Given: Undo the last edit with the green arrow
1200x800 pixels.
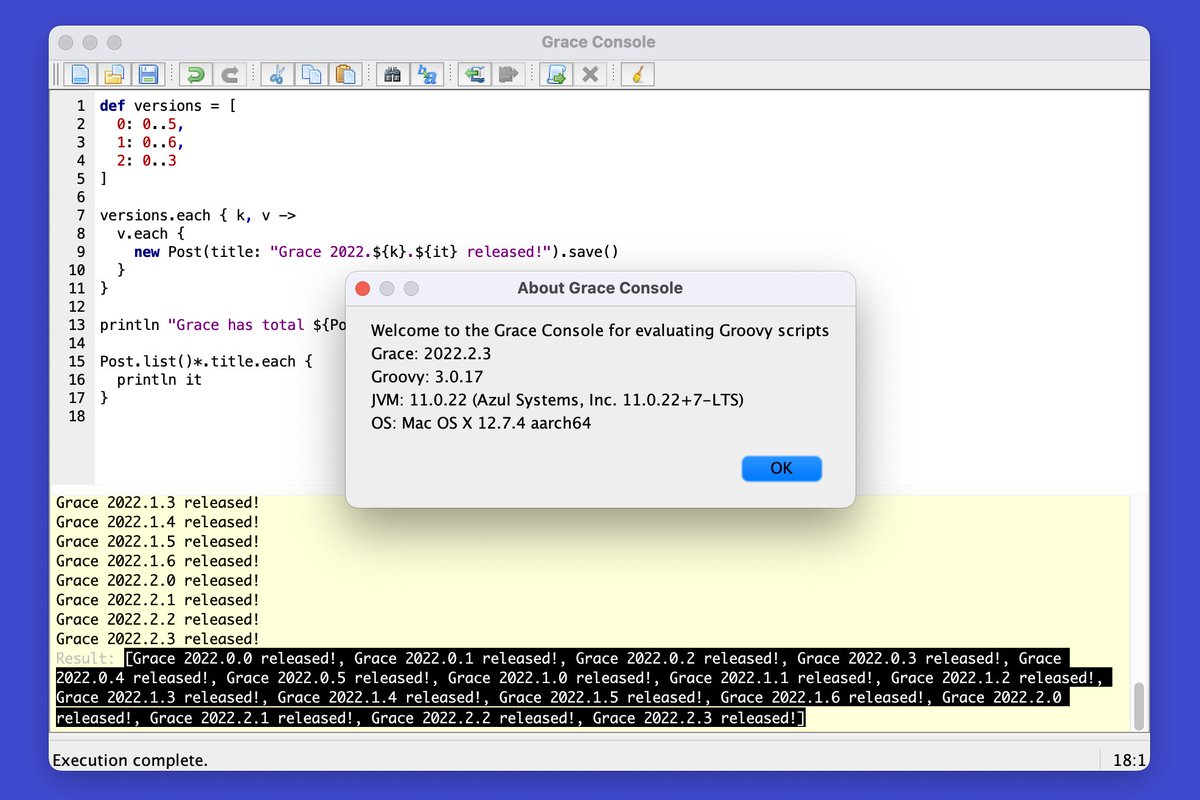Looking at the screenshot, I should tap(196, 73).
